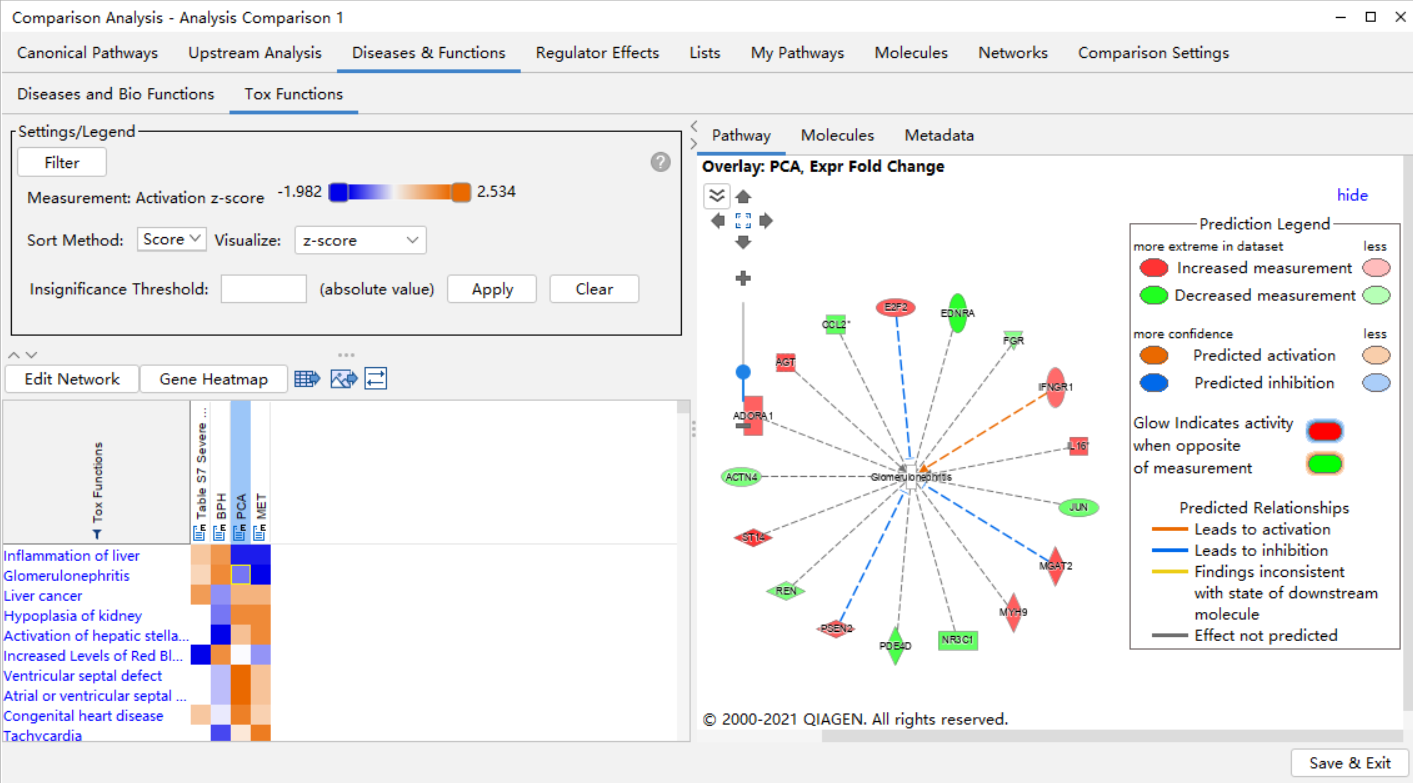Click the orange z-score slider handle
The width and height of the screenshot is (1413, 783).
point(460,192)
